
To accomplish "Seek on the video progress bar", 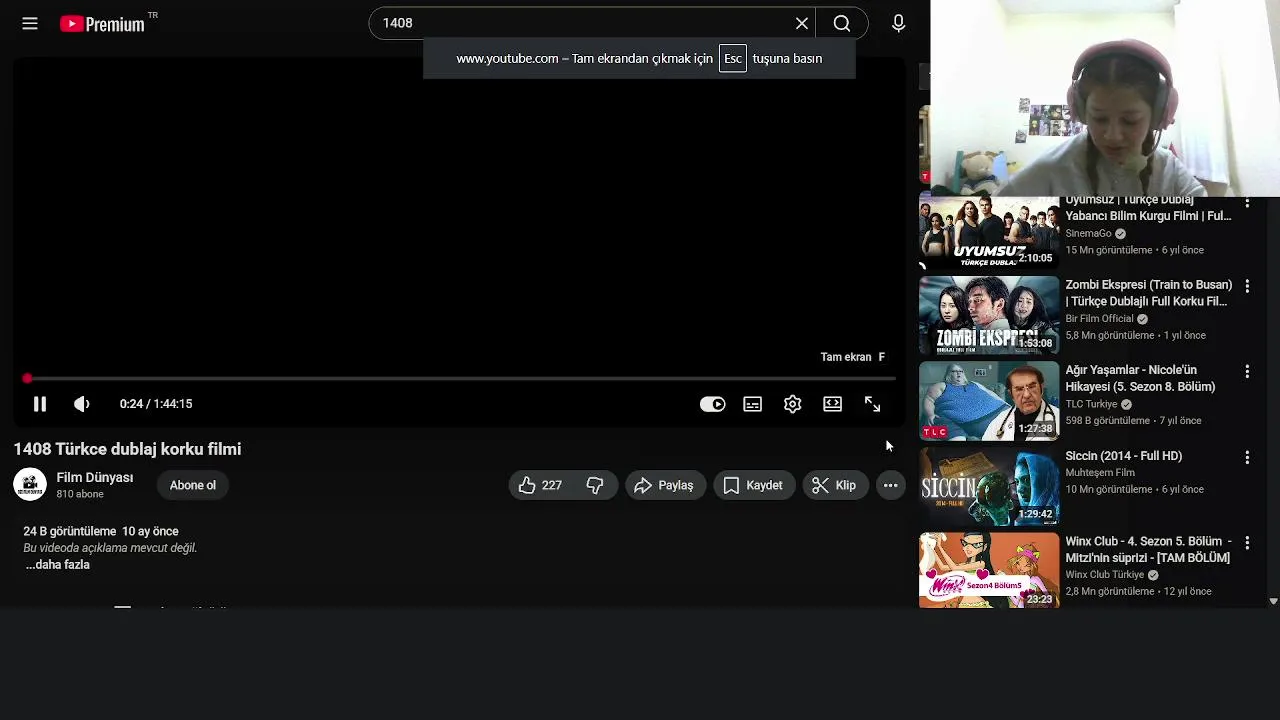I will [460, 379].
